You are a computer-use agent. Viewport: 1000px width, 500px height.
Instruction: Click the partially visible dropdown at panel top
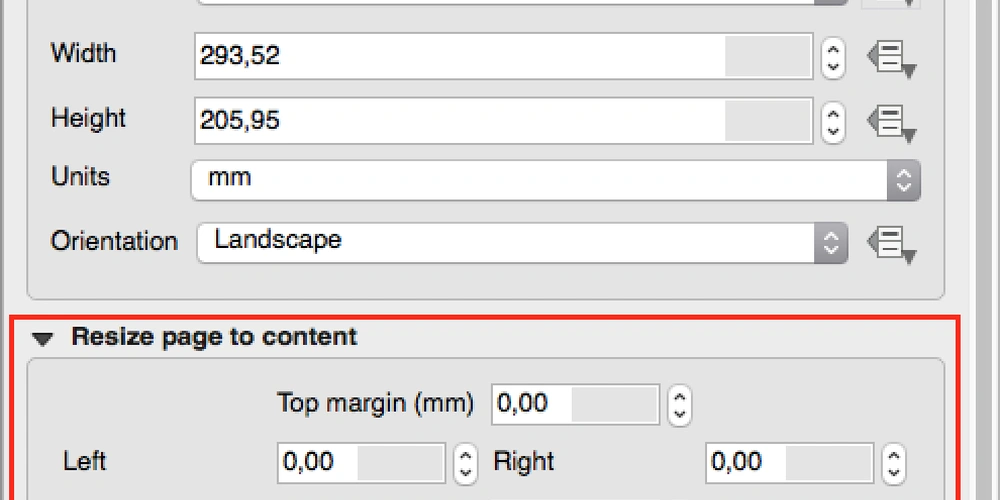click(x=522, y=3)
